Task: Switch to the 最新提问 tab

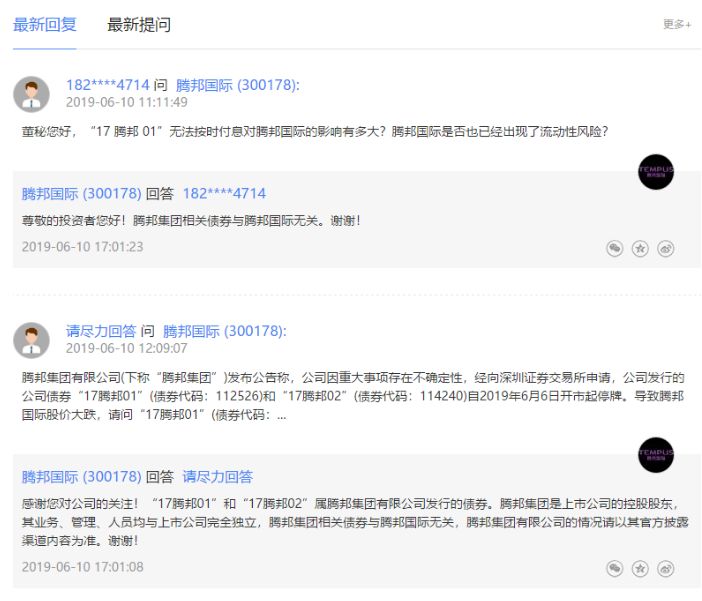Action: point(139,25)
